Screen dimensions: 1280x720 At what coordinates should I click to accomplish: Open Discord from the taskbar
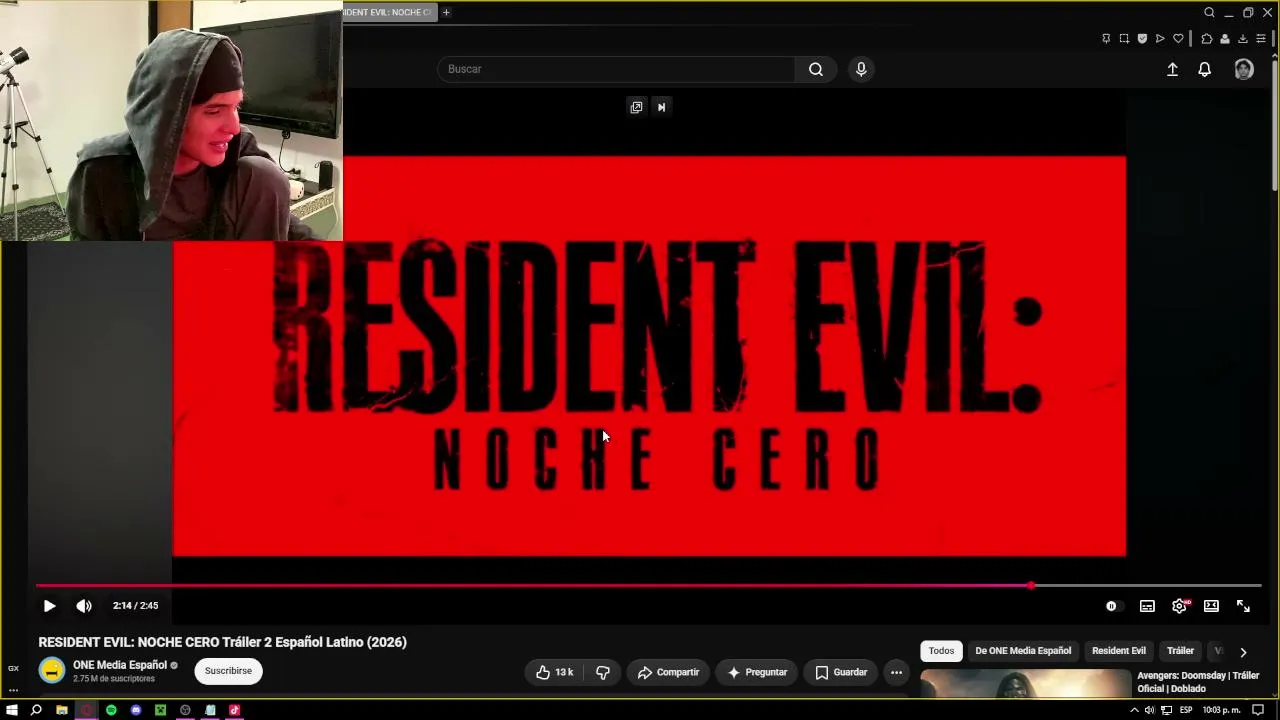click(x=136, y=710)
